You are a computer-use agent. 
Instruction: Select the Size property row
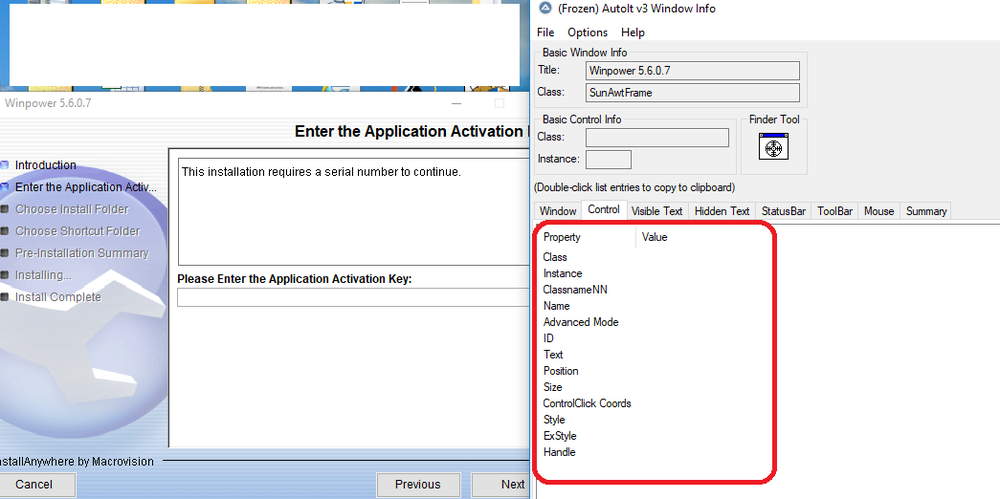point(552,387)
